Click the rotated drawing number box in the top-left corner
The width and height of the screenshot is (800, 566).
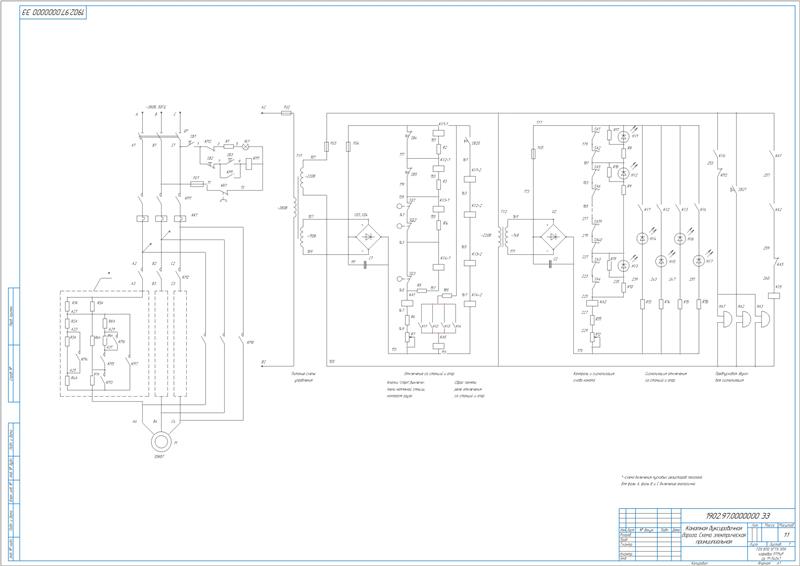pyautogui.click(x=53, y=12)
